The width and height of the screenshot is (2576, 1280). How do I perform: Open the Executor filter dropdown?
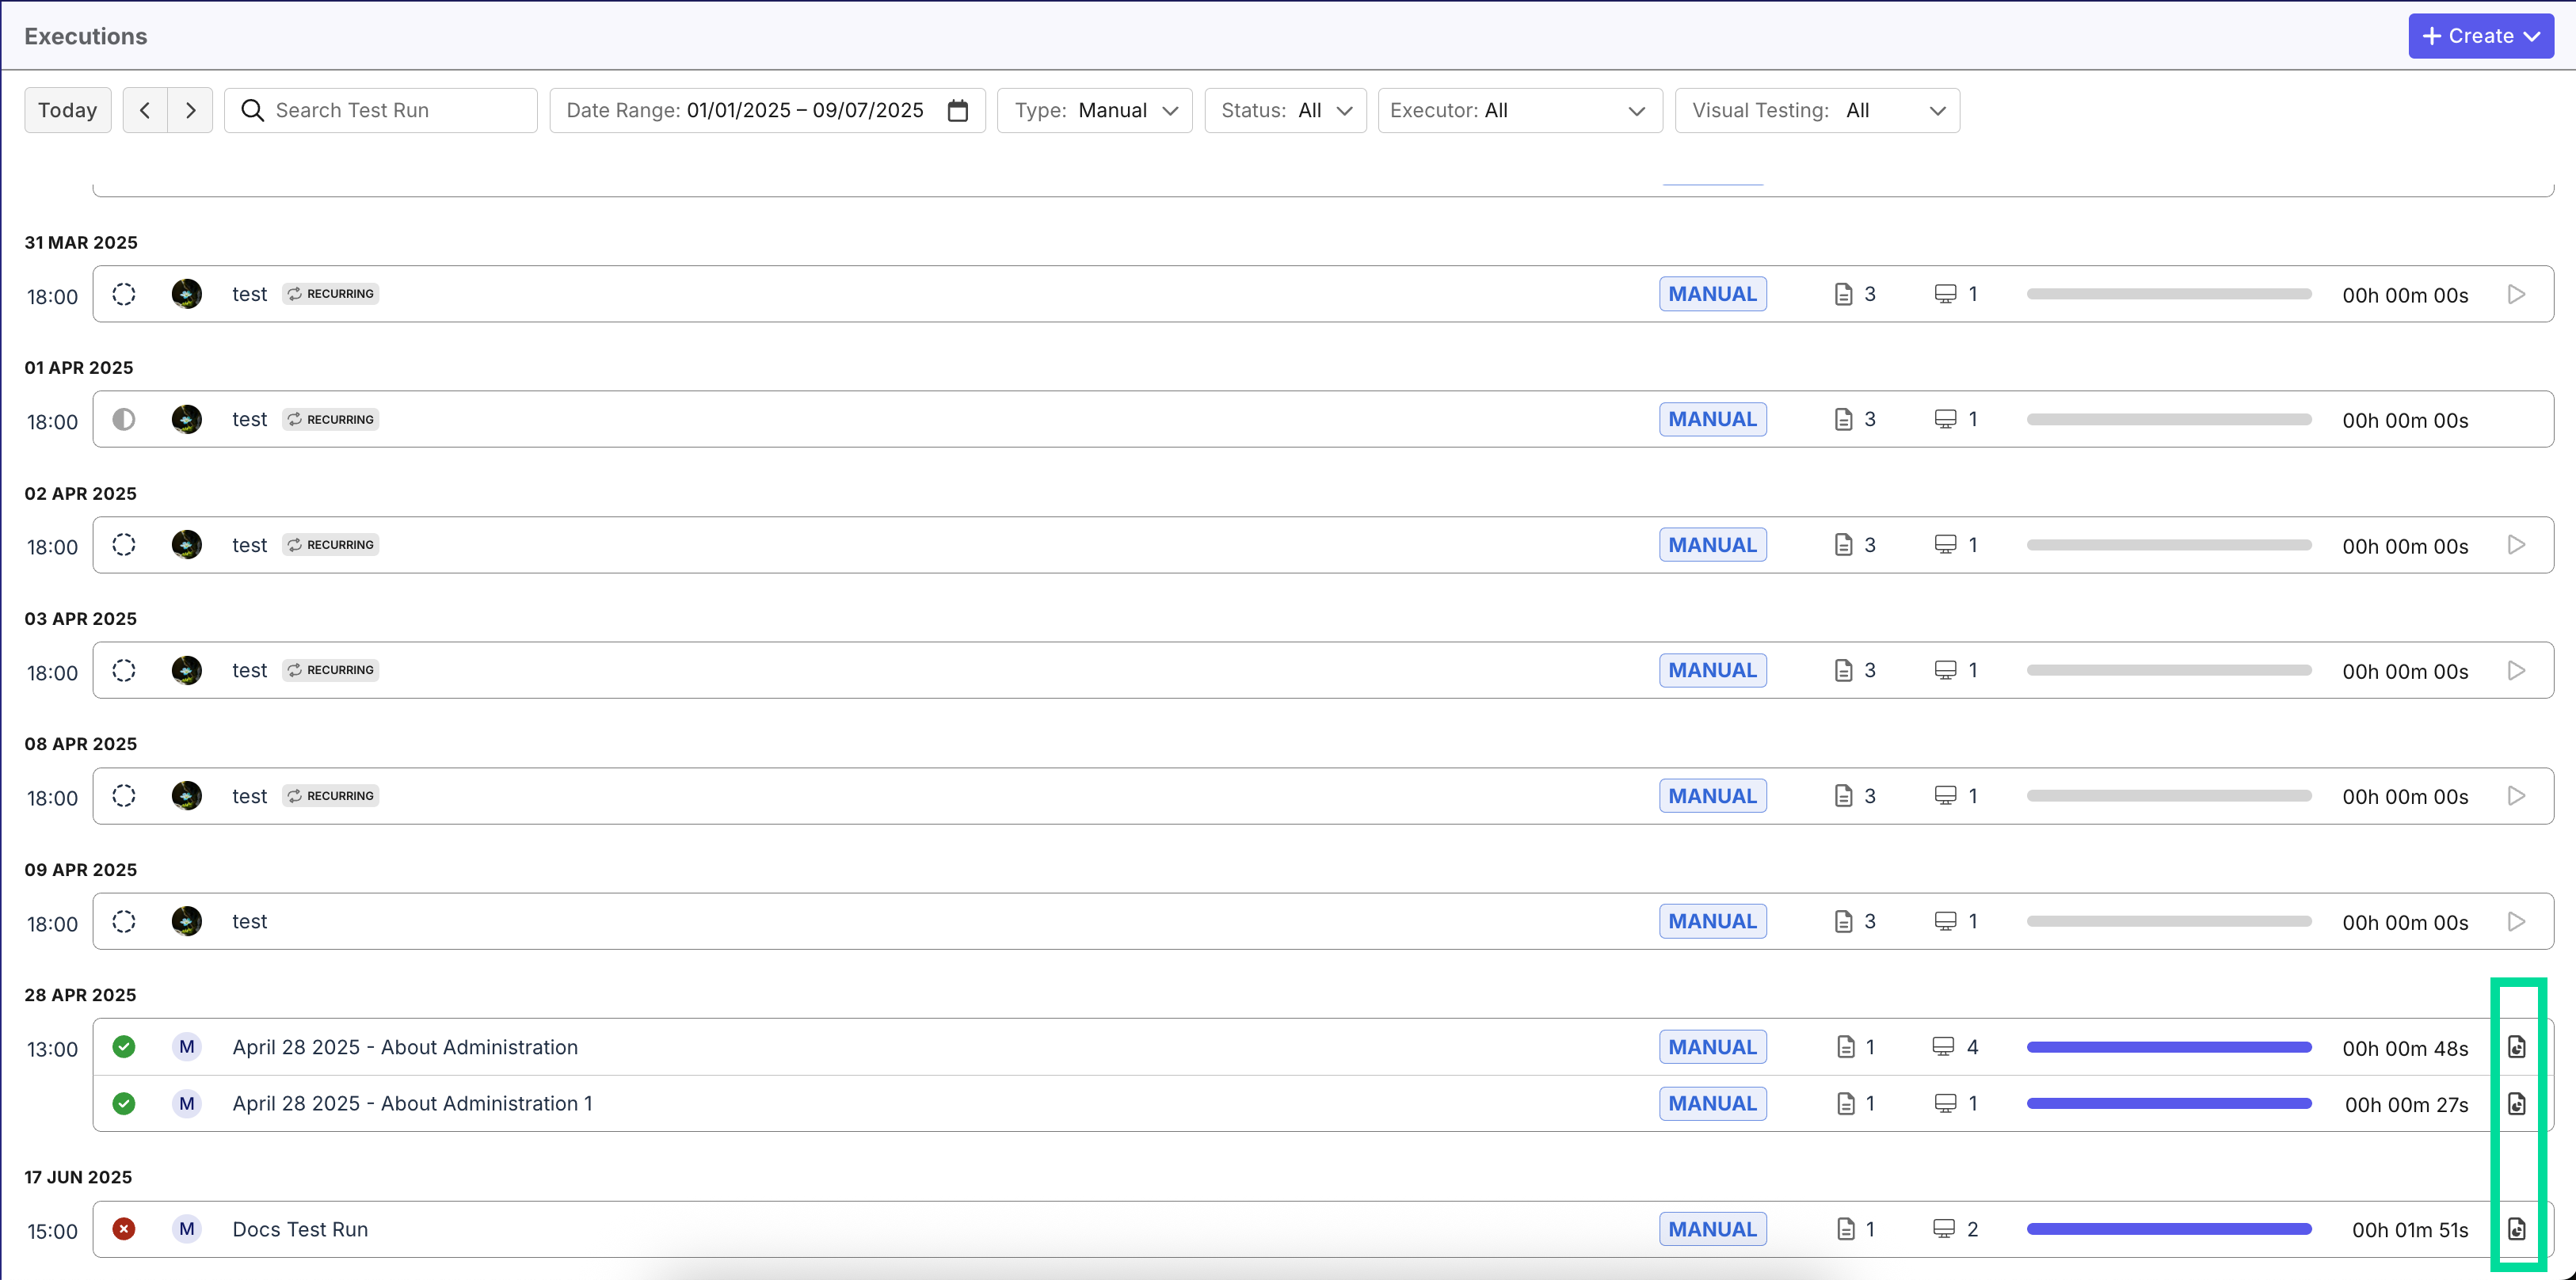pyautogui.click(x=1519, y=110)
